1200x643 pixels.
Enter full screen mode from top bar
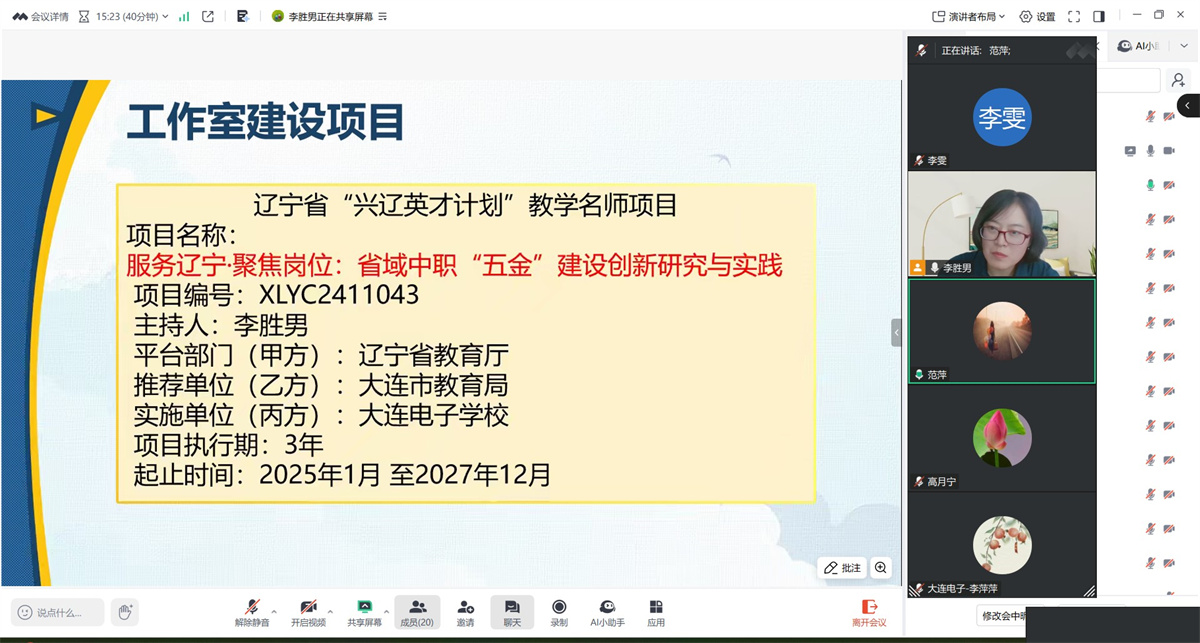tap(1074, 16)
